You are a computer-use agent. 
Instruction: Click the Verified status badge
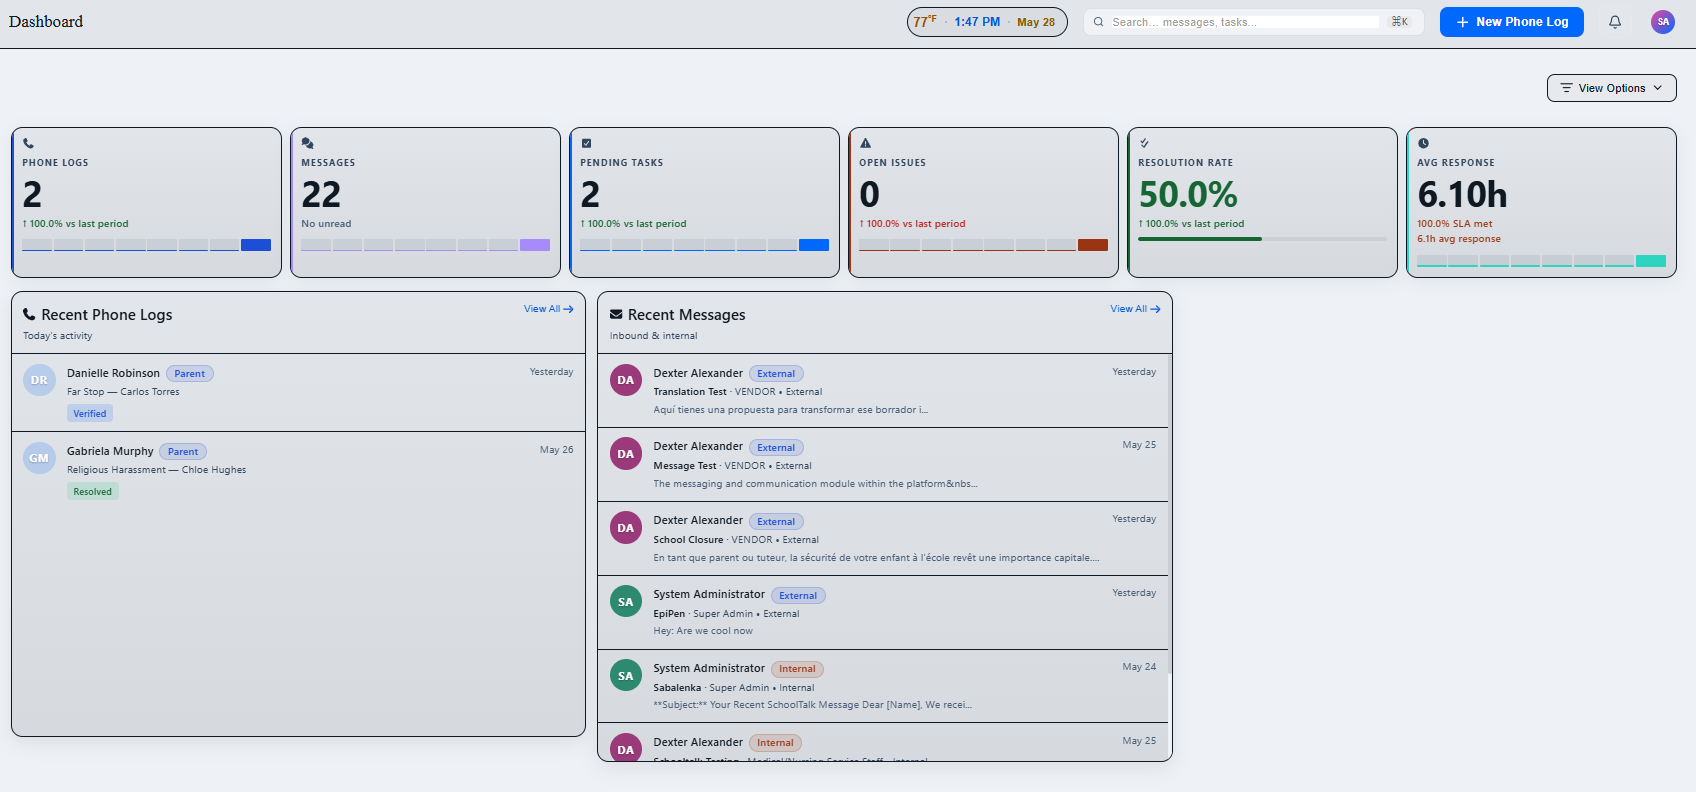90,413
